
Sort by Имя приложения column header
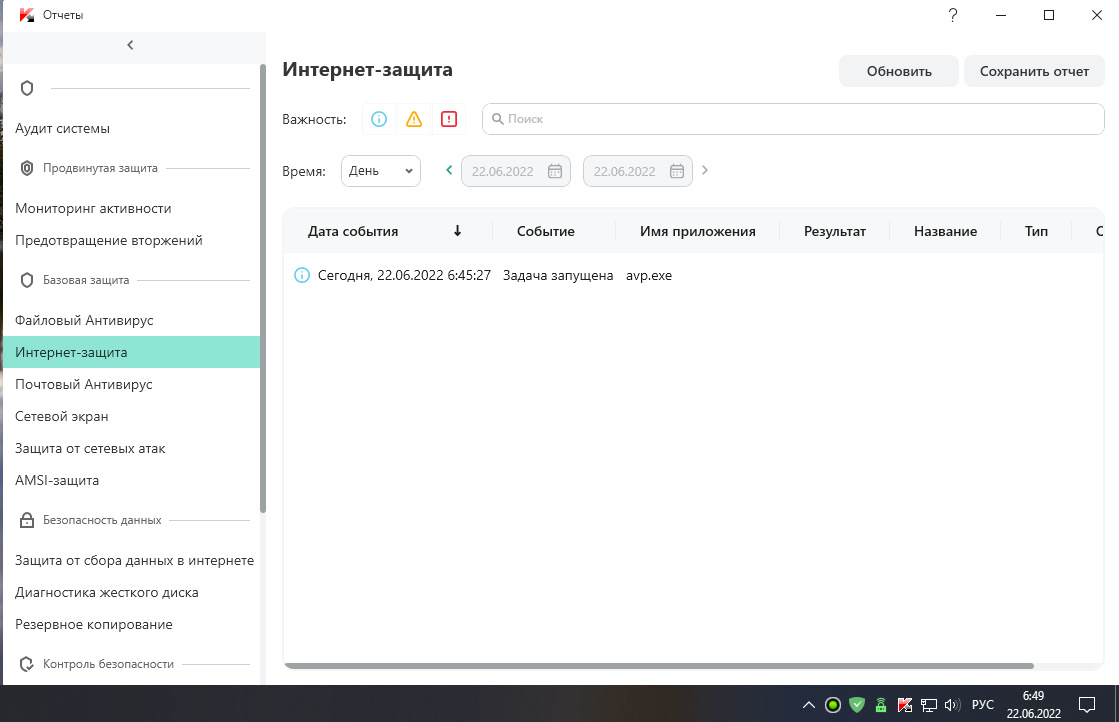point(697,231)
